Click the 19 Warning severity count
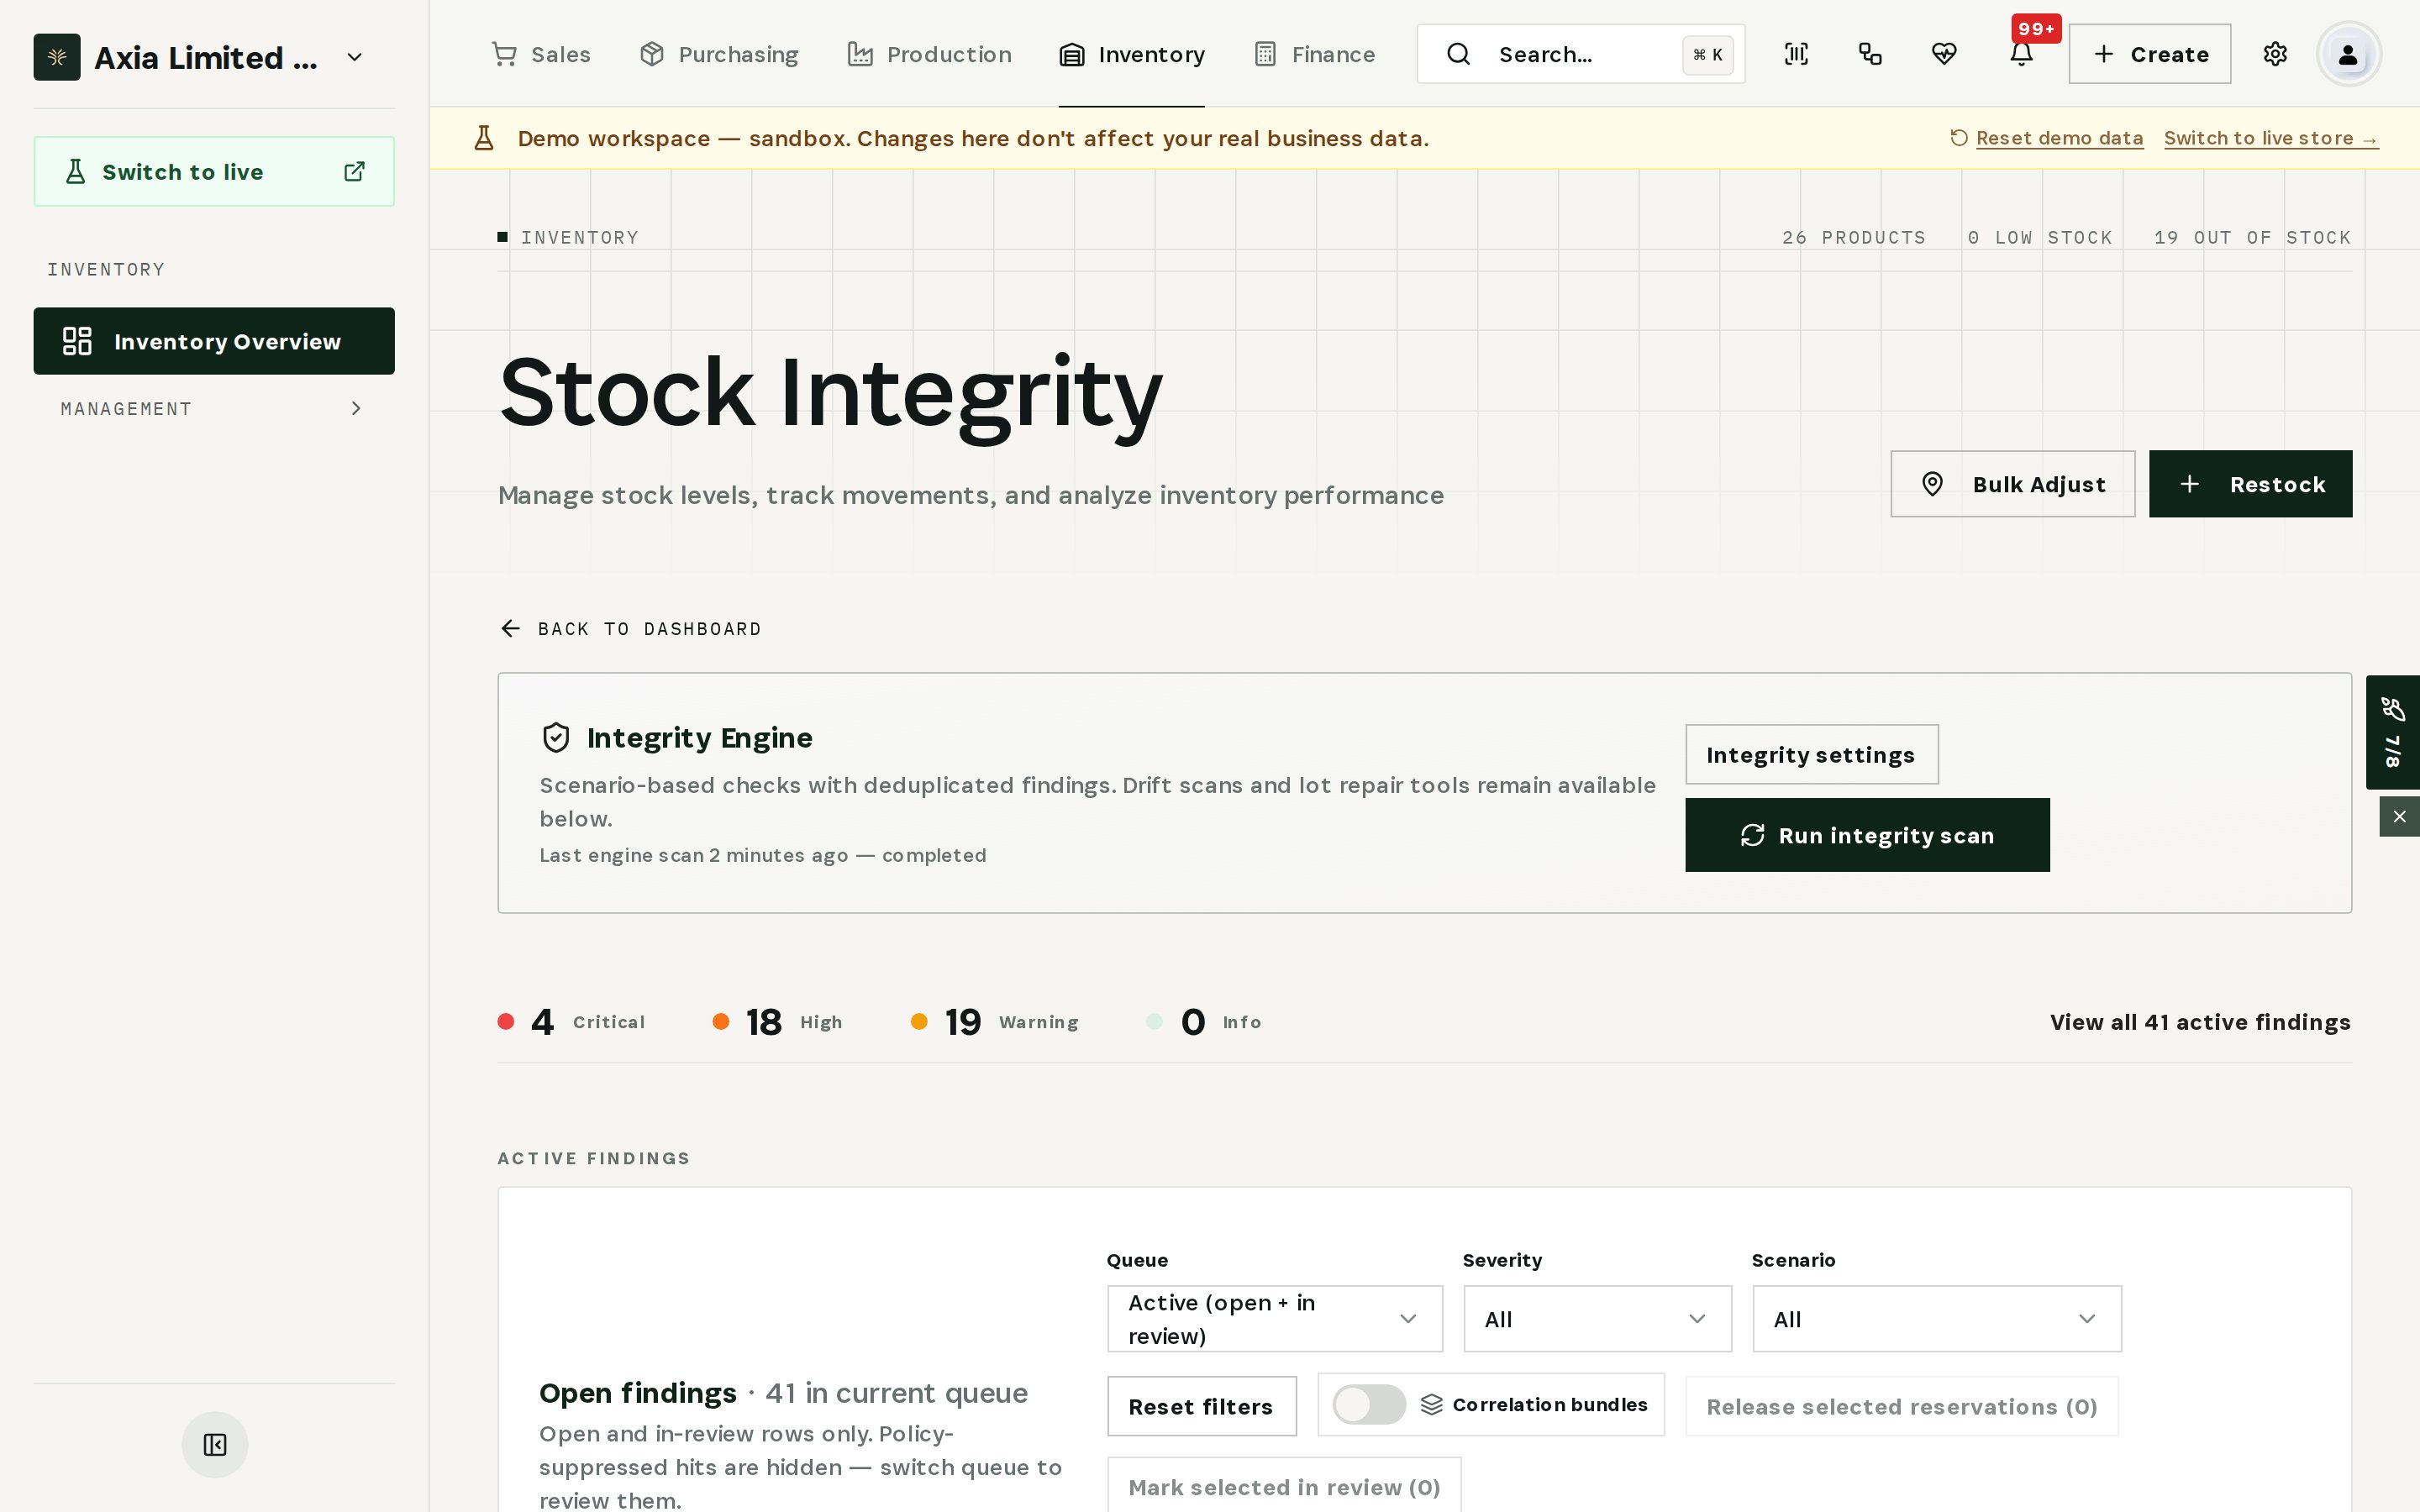This screenshot has width=2420, height=1512. [x=995, y=1022]
